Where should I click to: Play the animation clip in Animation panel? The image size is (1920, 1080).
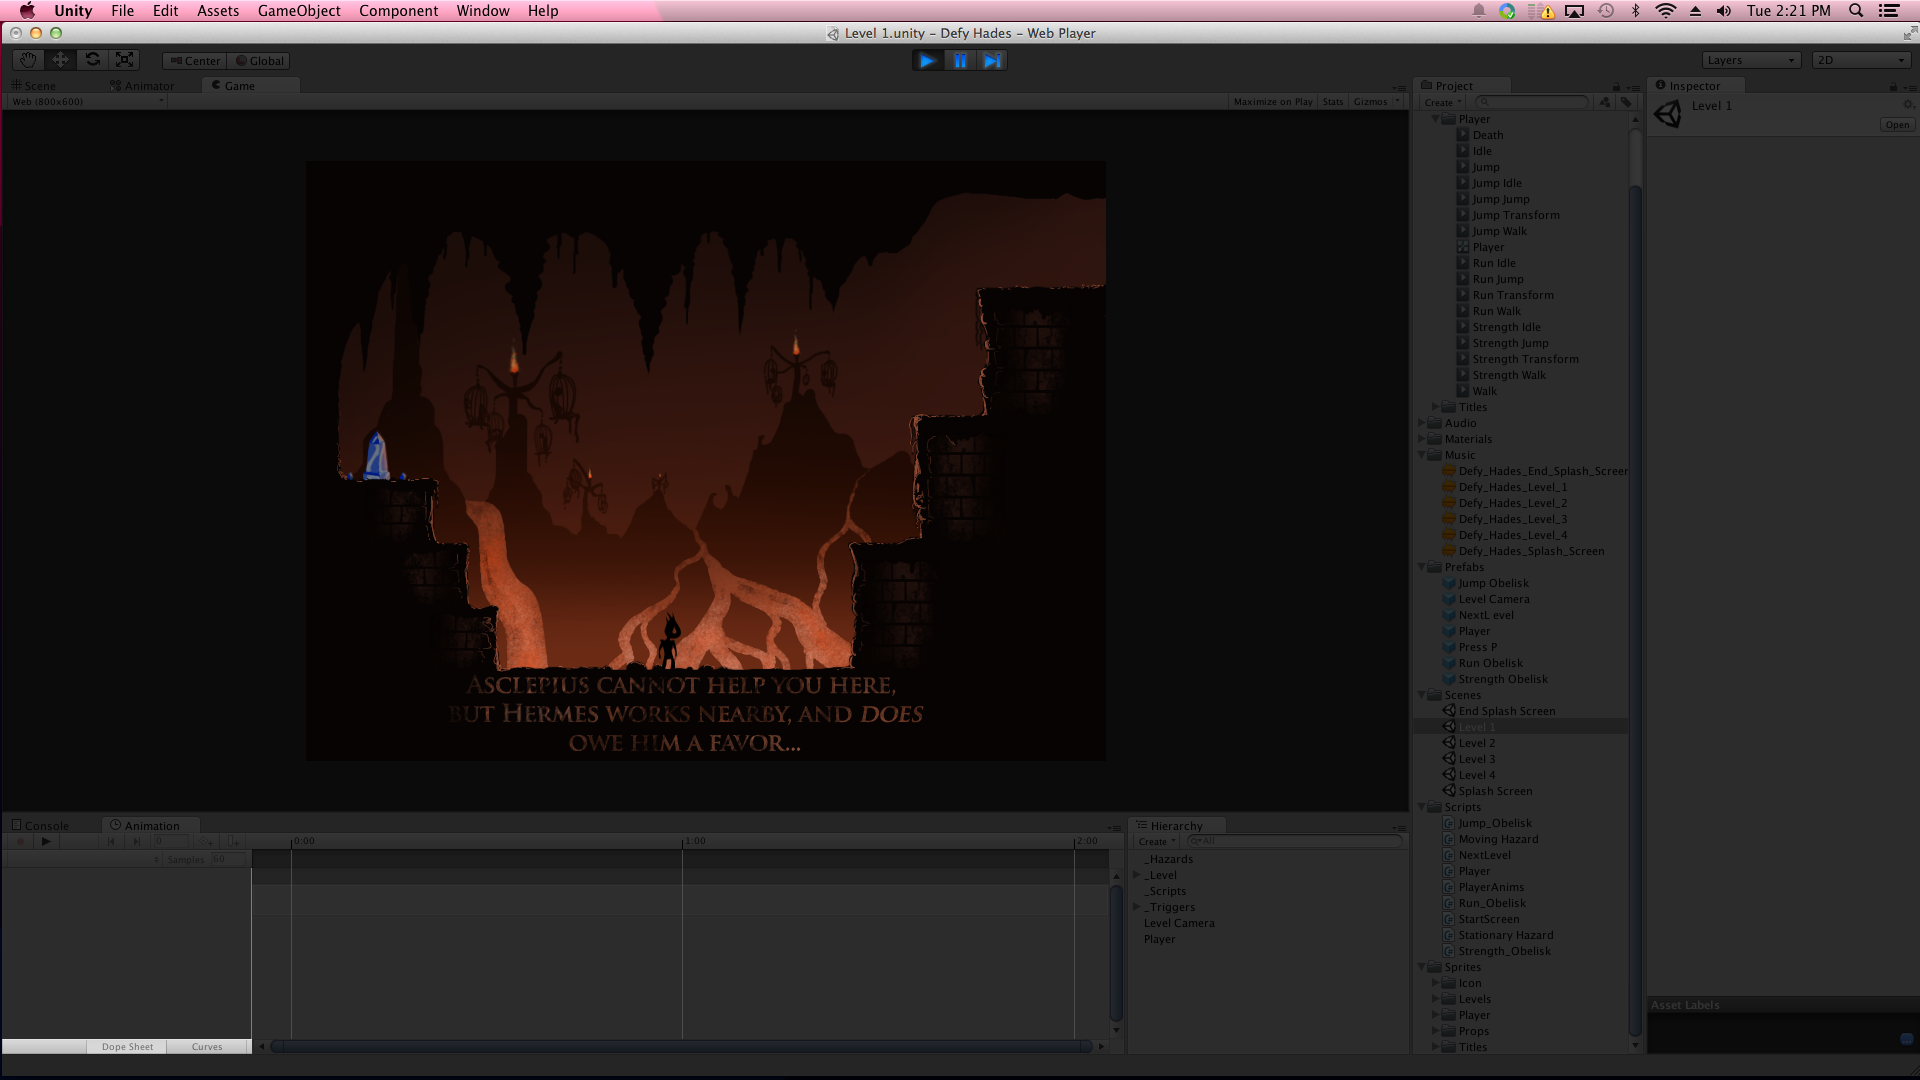45,842
